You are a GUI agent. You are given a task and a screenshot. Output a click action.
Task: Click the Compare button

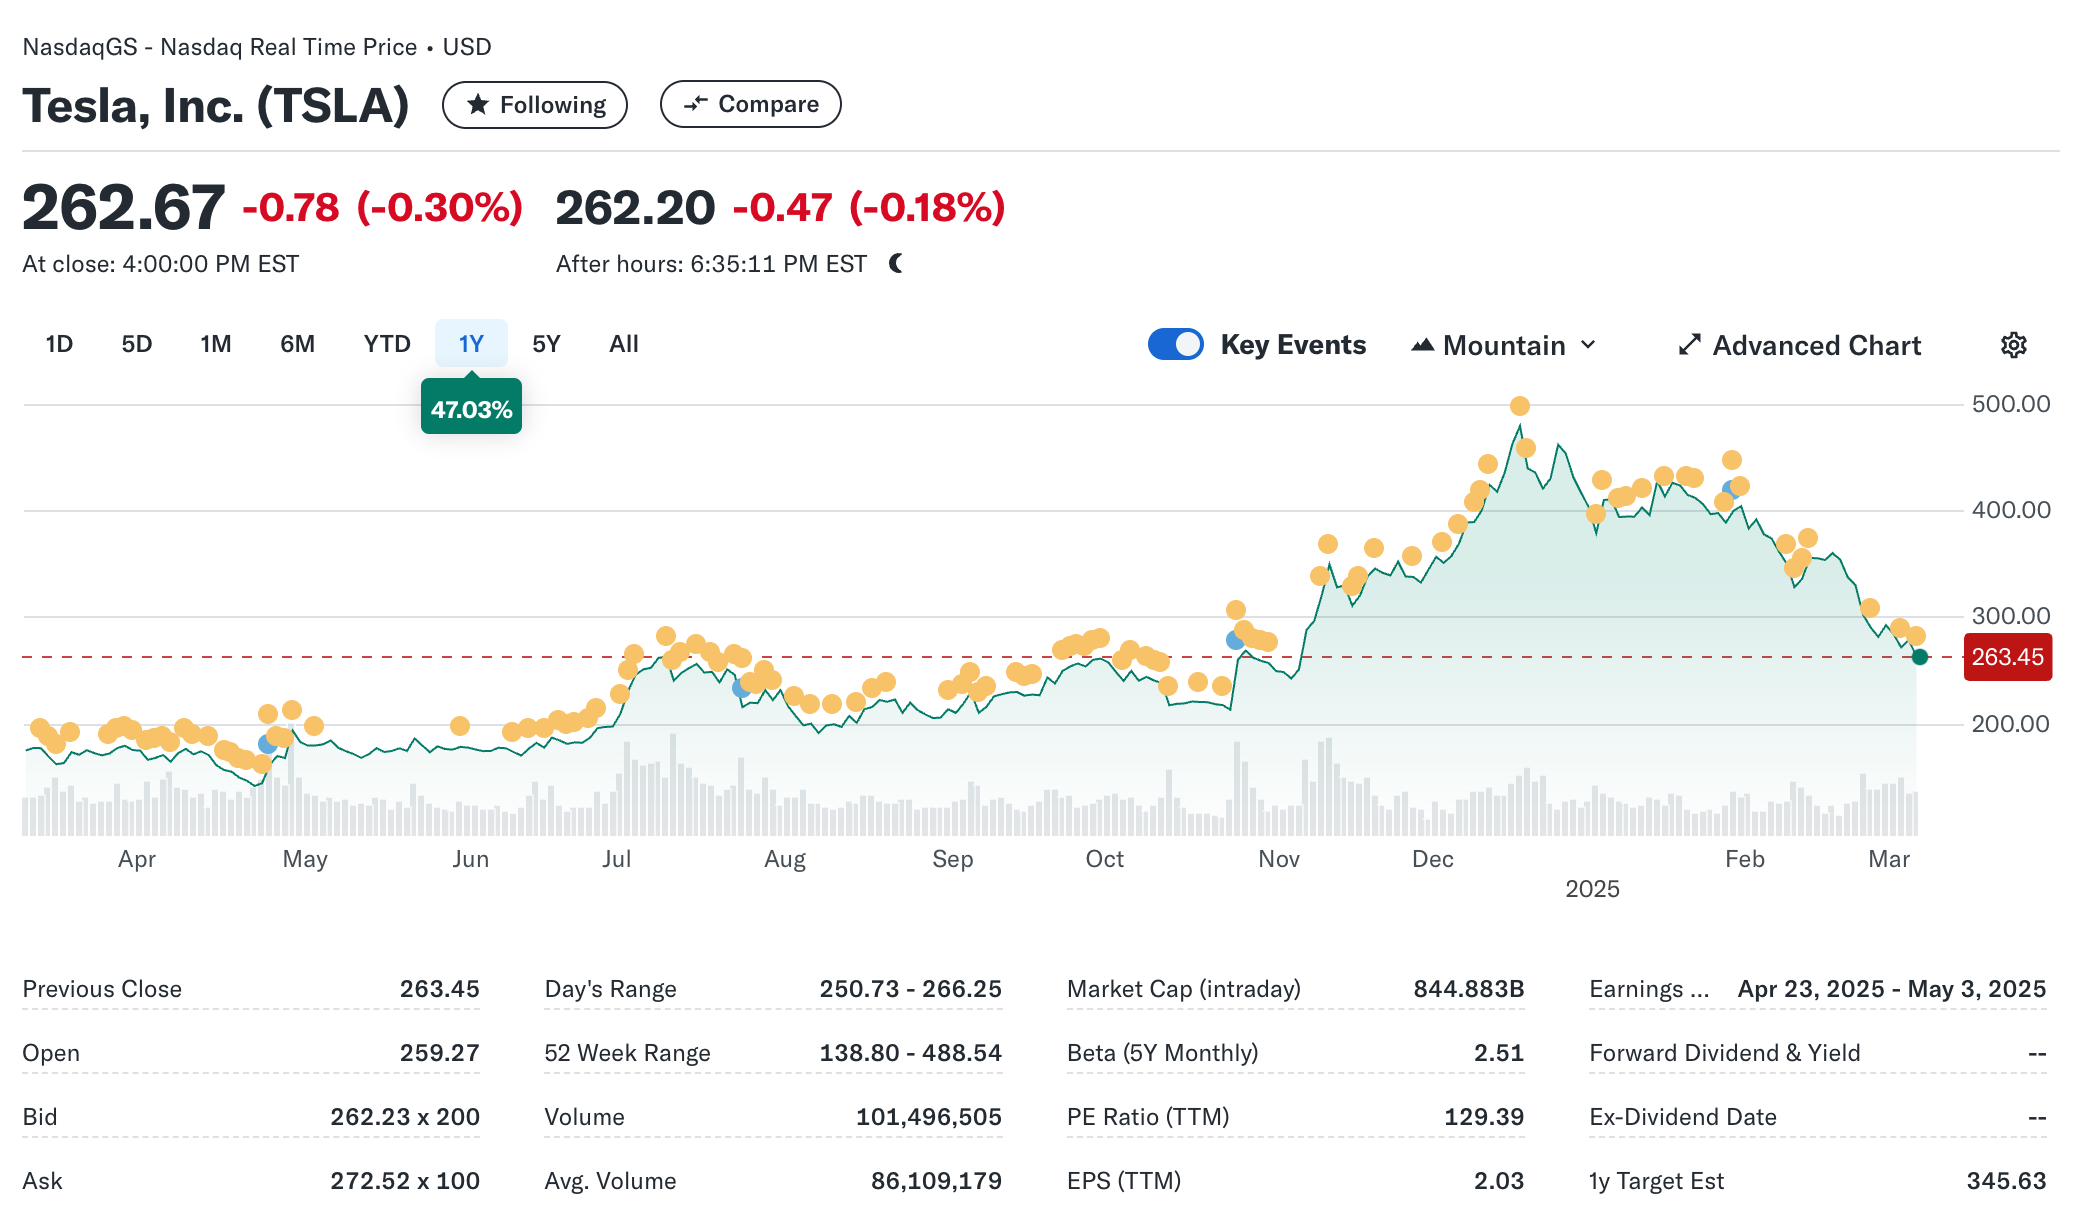750,104
